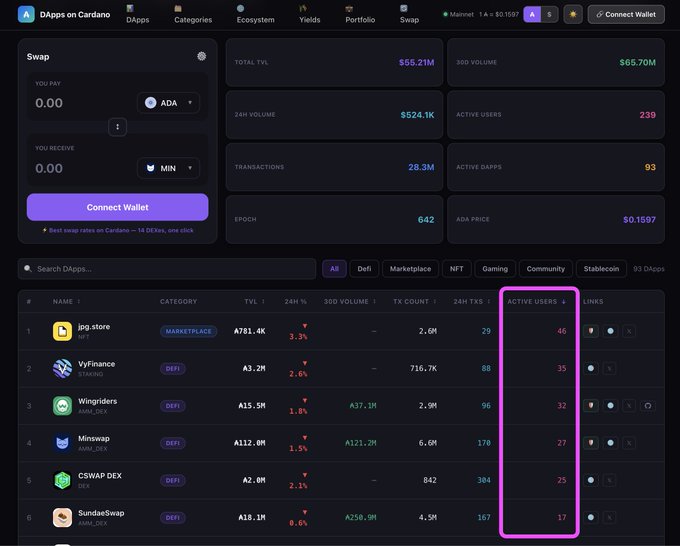680x546 pixels.
Task: Filter DApps by NFT
Action: [x=457, y=269]
